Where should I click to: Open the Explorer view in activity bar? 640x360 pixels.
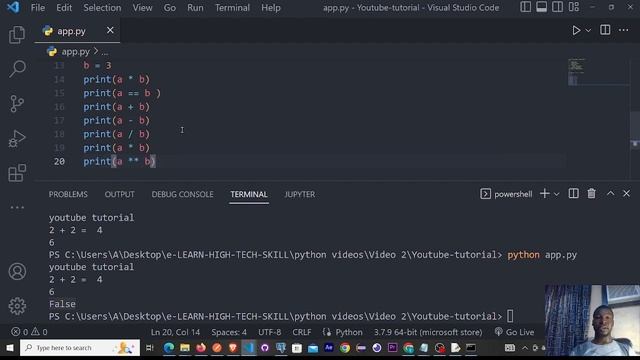17,34
